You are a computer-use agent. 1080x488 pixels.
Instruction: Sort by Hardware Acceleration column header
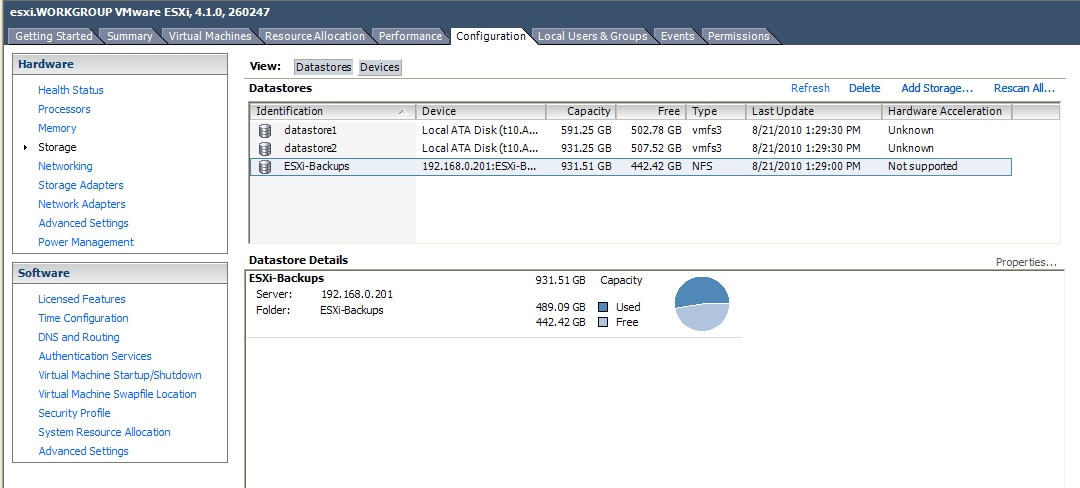[x=946, y=112]
